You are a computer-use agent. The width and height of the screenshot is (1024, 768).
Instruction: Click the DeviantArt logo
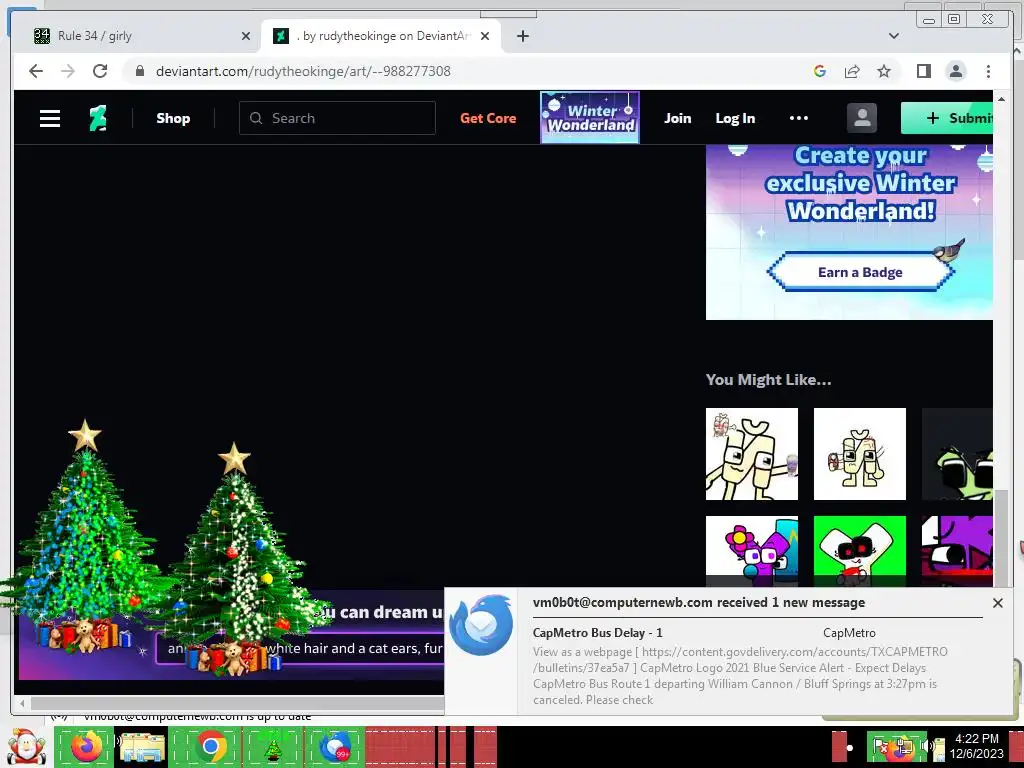(x=98, y=118)
